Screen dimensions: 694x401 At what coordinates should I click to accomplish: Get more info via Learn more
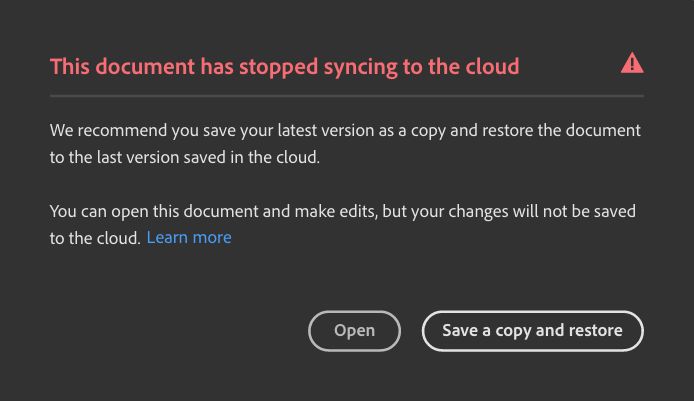coord(189,237)
